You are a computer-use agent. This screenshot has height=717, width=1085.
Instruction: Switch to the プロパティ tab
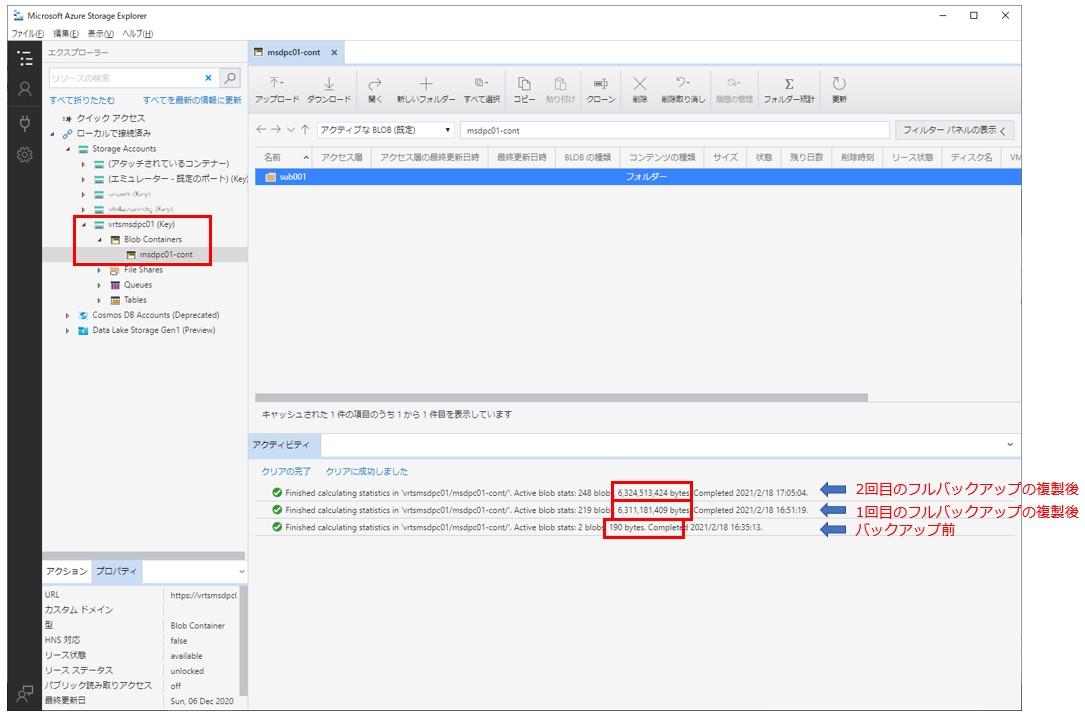[x=116, y=571]
